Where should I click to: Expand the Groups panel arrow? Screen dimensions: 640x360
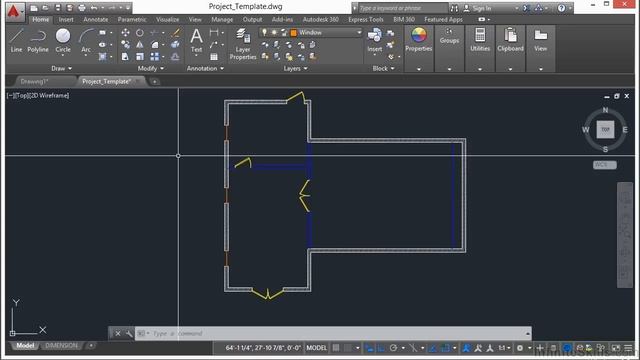[449, 69]
